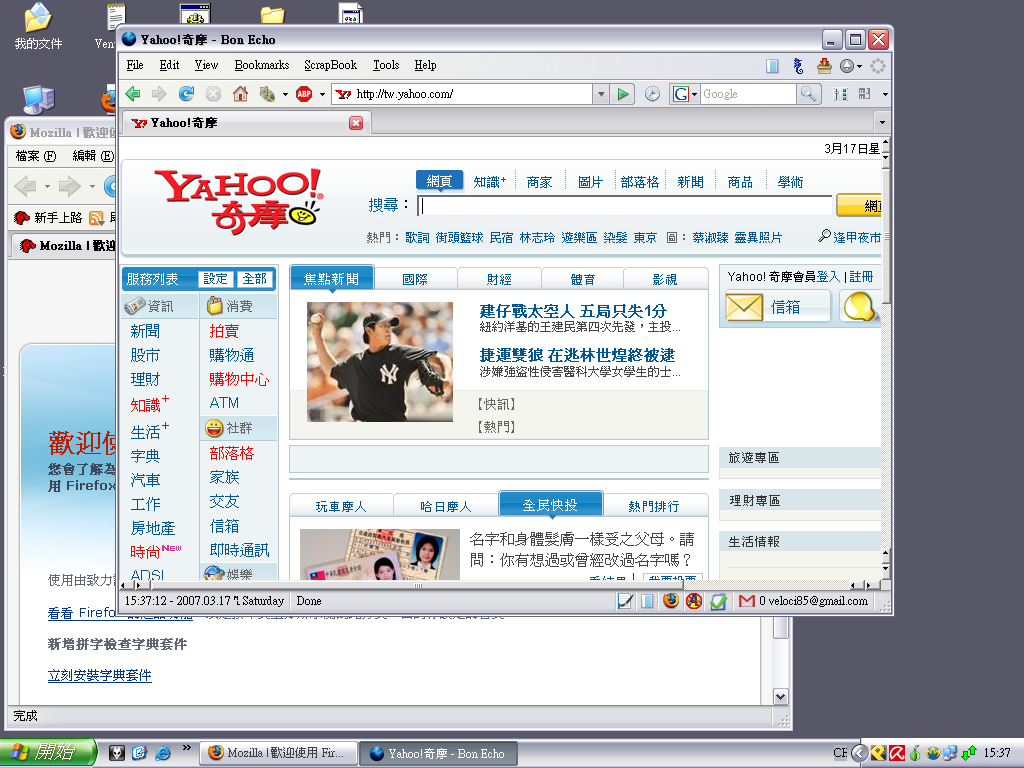Click the Google search magnifier icon

(x=809, y=94)
